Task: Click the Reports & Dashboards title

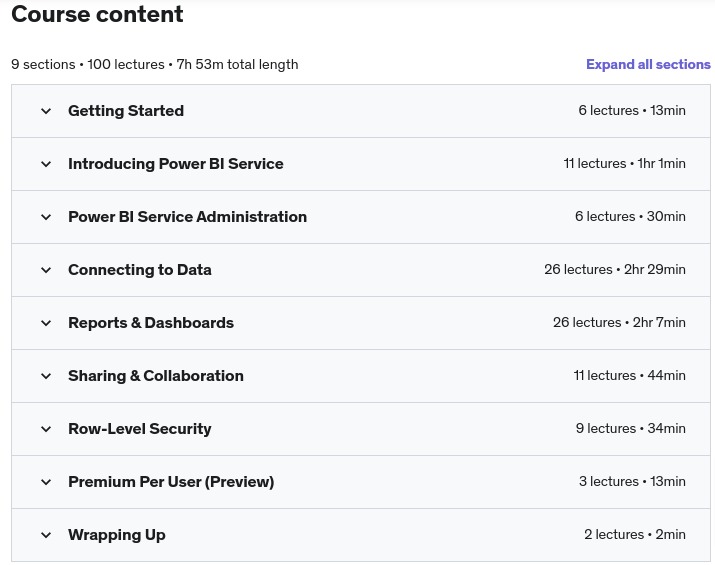Action: coord(151,323)
